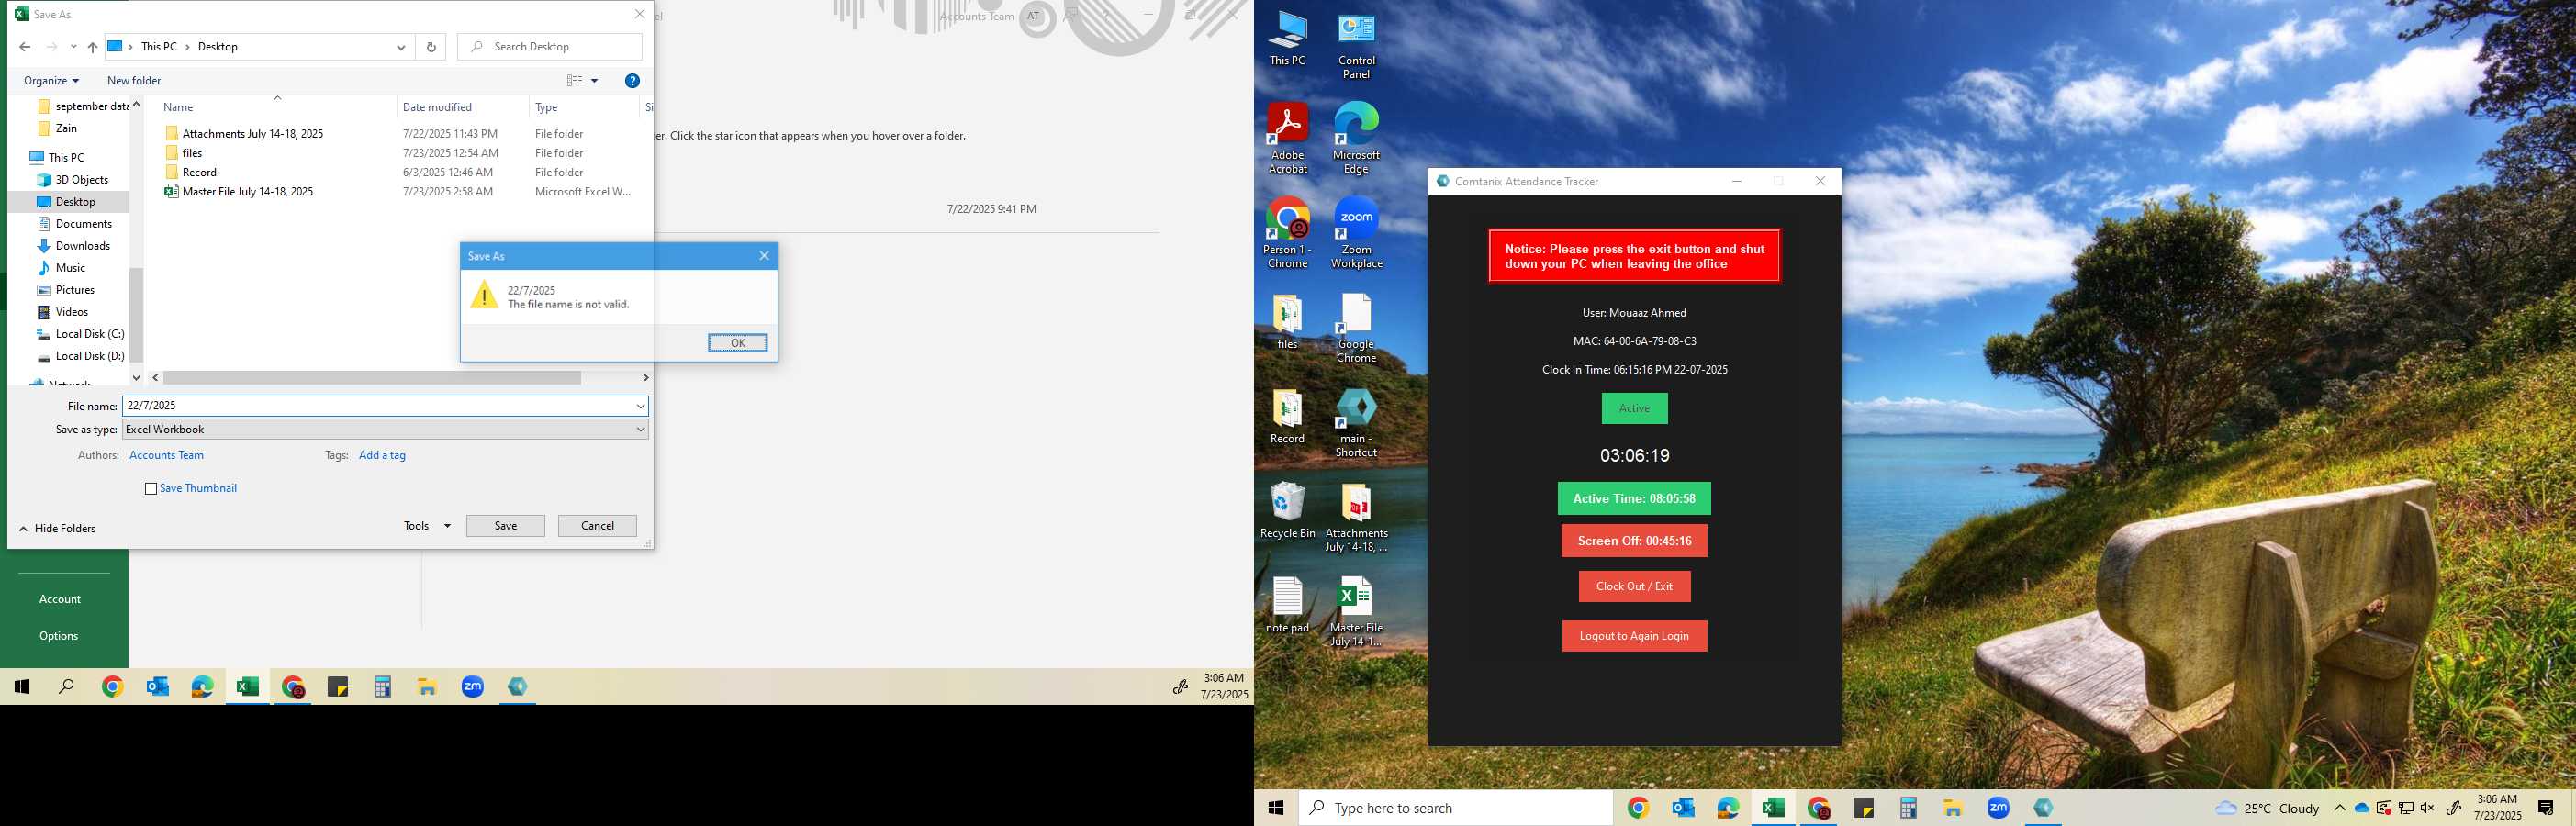Viewport: 2576px width, 826px height.
Task: Select the Zain folder in the tree
Action: coord(66,128)
